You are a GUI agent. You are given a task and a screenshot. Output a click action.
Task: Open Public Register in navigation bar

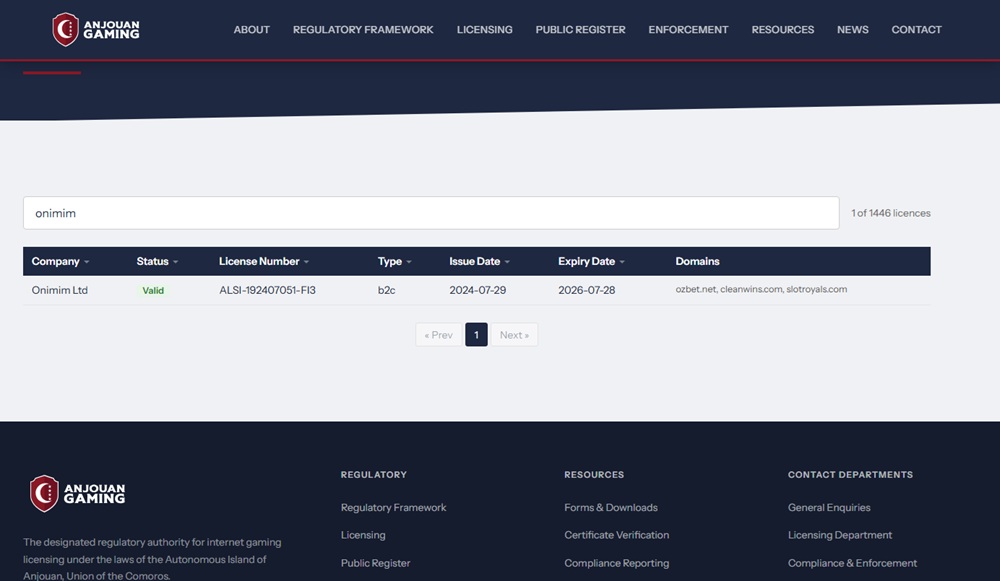pos(580,29)
